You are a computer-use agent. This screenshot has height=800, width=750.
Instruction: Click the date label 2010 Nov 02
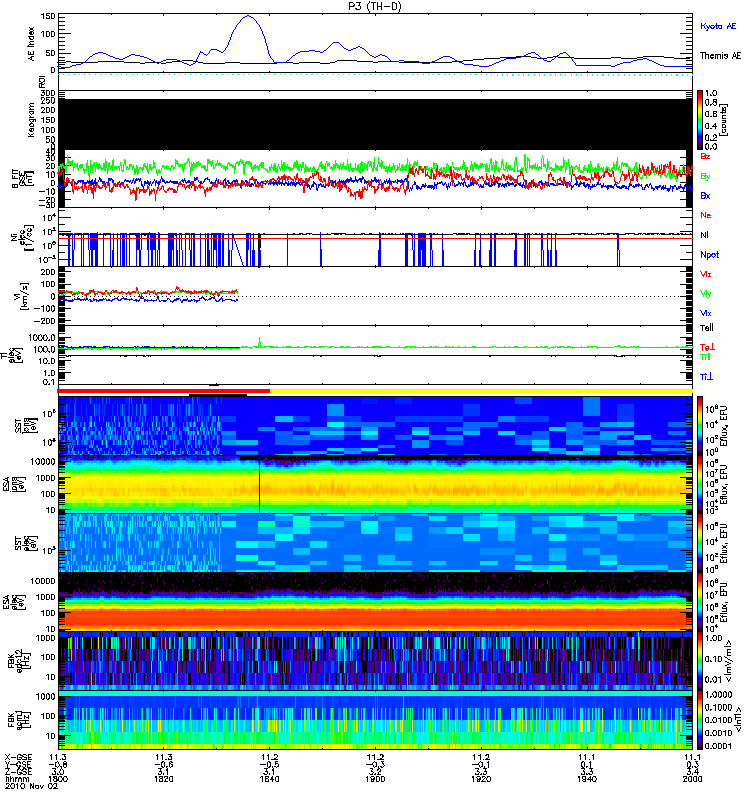[x=32, y=786]
